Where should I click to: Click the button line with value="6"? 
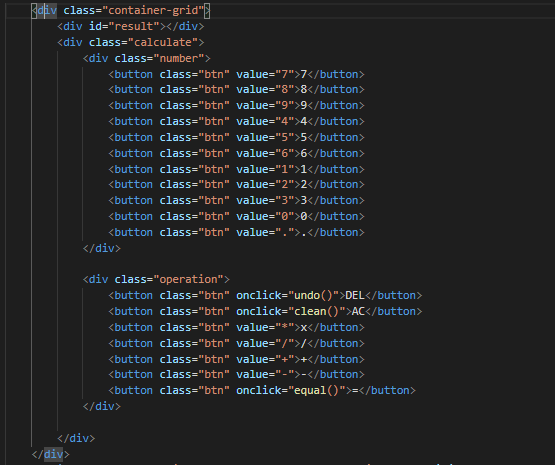pos(236,153)
